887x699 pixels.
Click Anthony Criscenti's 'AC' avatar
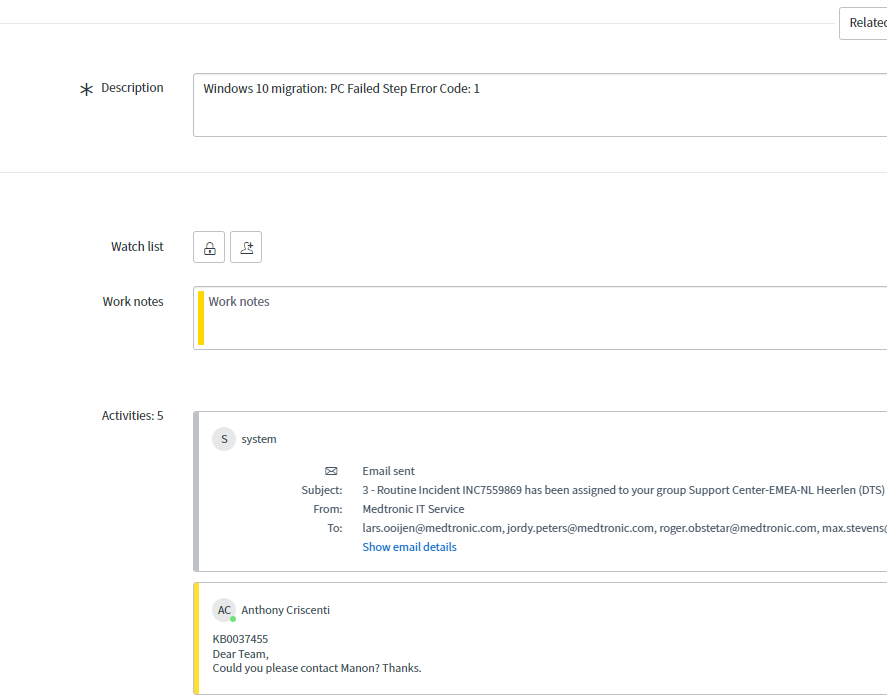click(x=224, y=610)
